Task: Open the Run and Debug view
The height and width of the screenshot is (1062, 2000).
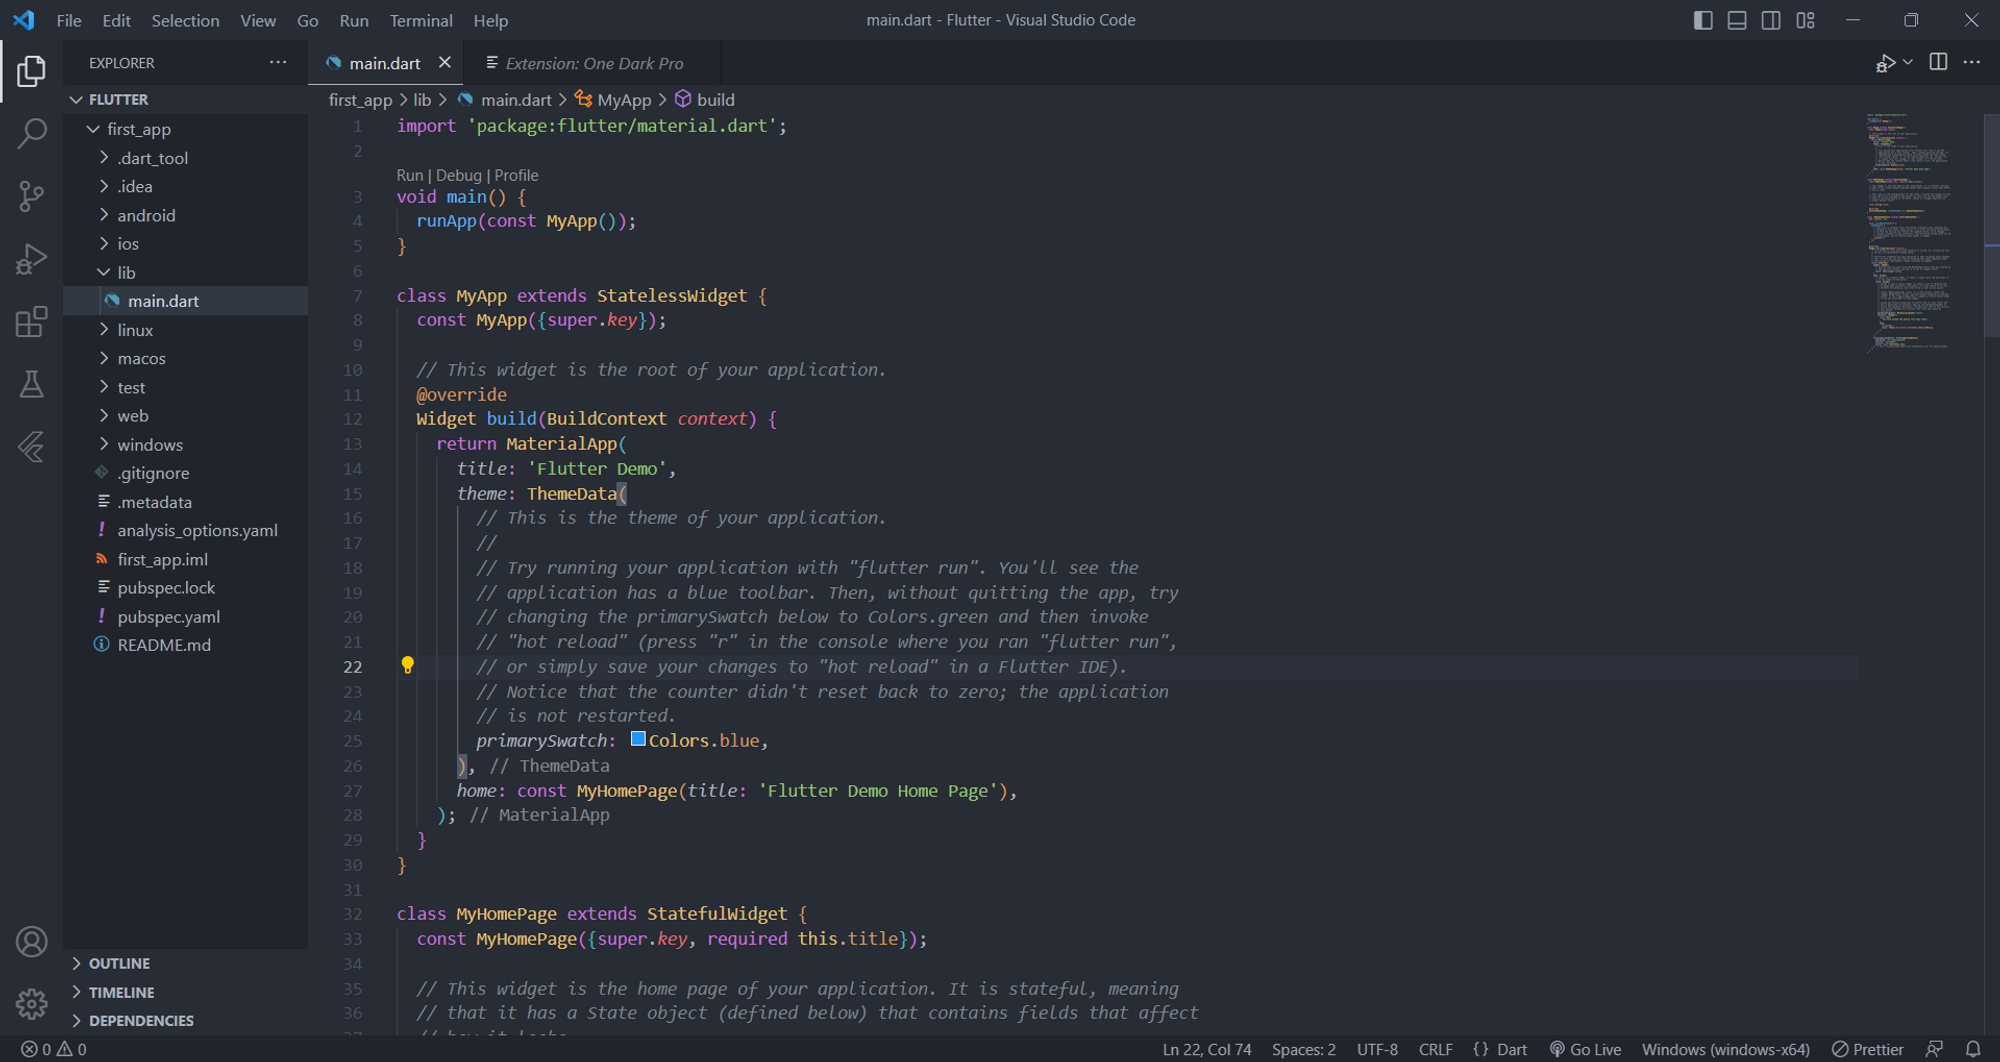Action: point(31,259)
